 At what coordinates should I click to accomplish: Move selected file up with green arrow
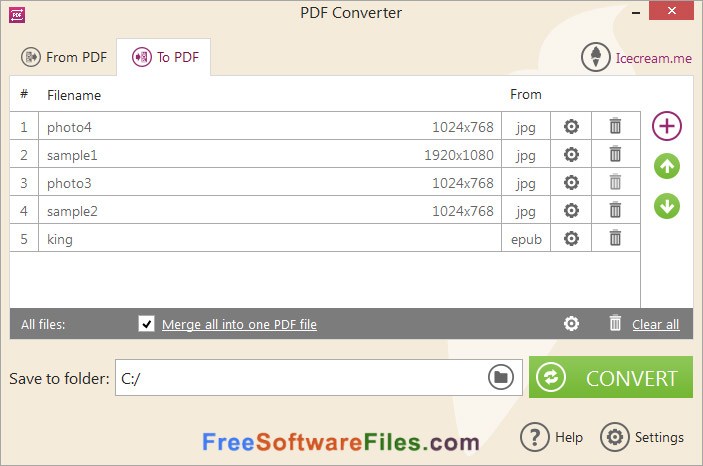coord(667,166)
